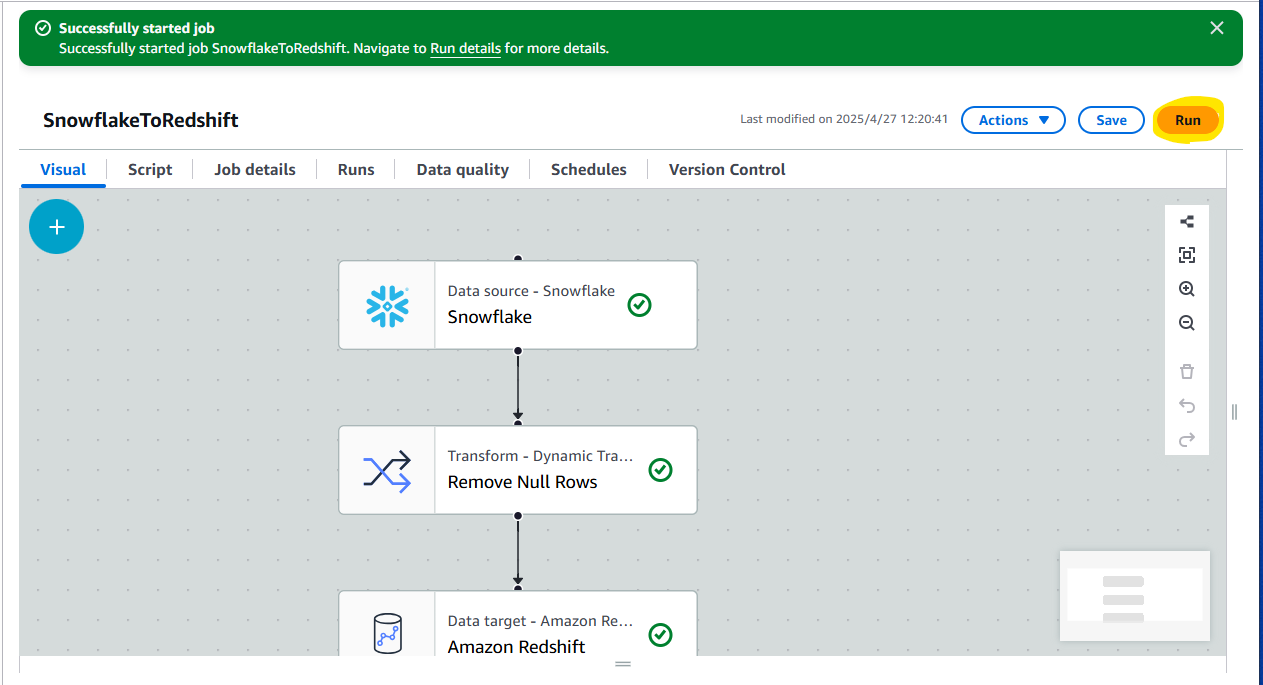1263x685 pixels.
Task: Zoom out on the canvas
Action: pyautogui.click(x=1187, y=323)
